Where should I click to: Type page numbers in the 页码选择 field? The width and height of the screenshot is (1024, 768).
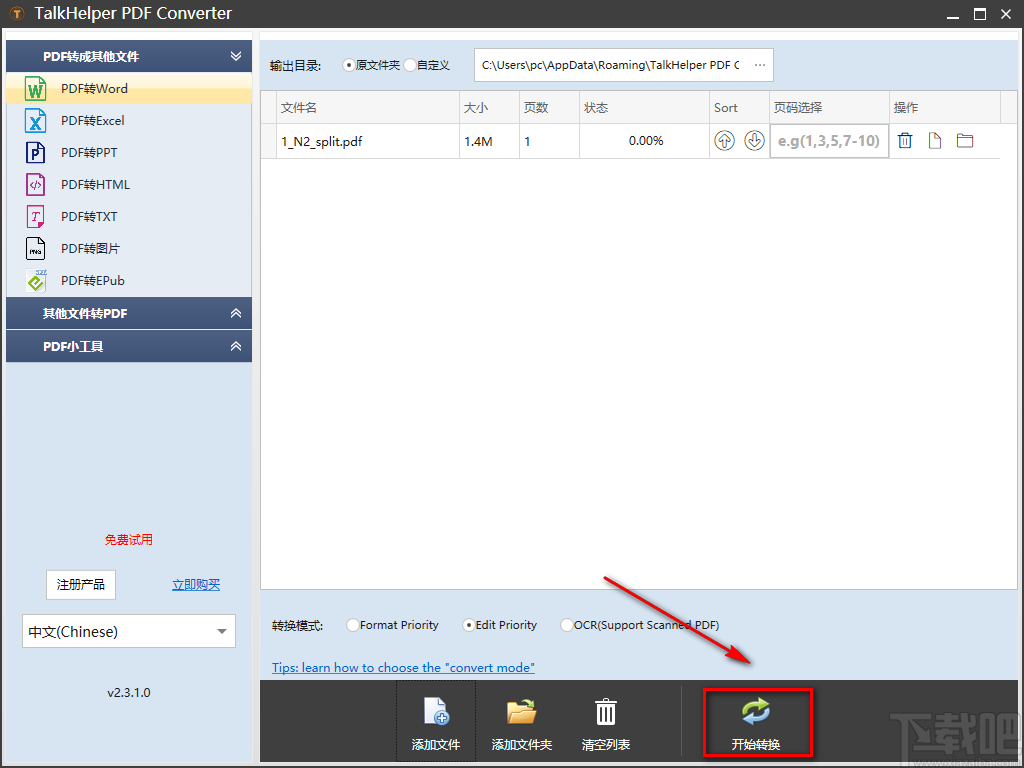[x=829, y=140]
